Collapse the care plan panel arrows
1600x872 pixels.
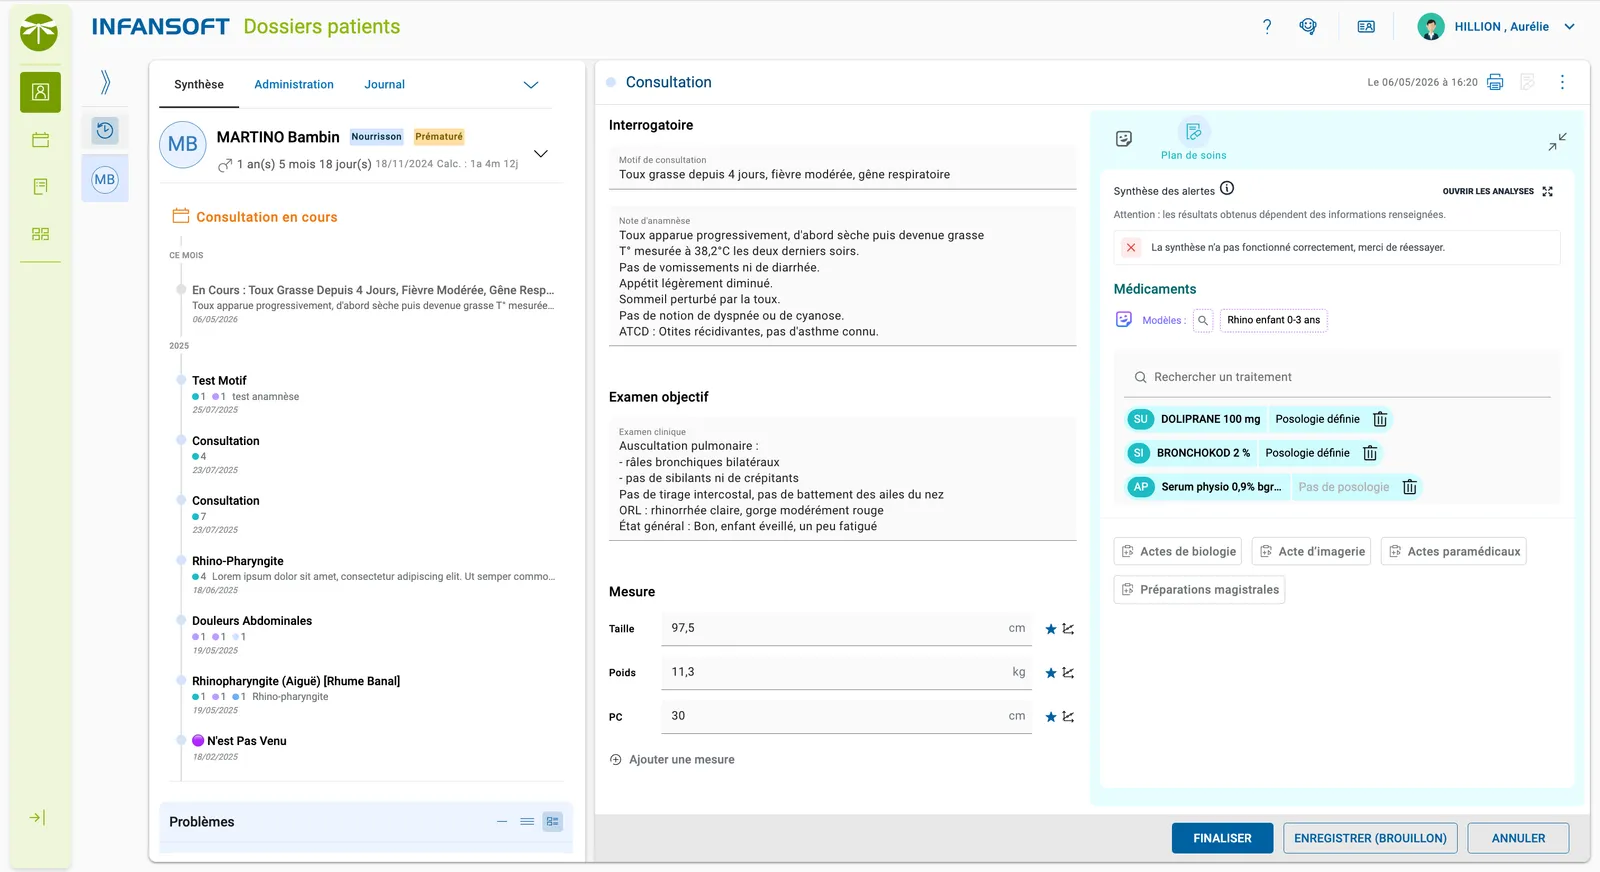1557,142
